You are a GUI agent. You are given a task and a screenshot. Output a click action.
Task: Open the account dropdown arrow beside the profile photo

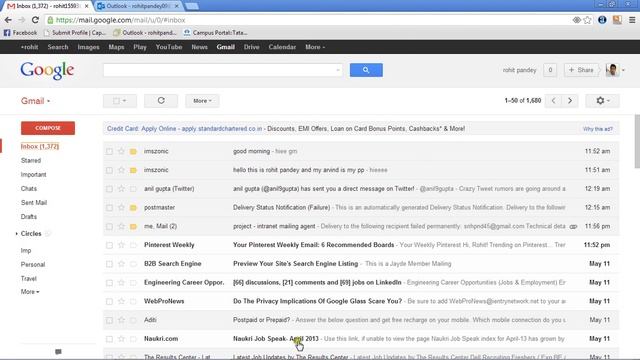coord(623,70)
